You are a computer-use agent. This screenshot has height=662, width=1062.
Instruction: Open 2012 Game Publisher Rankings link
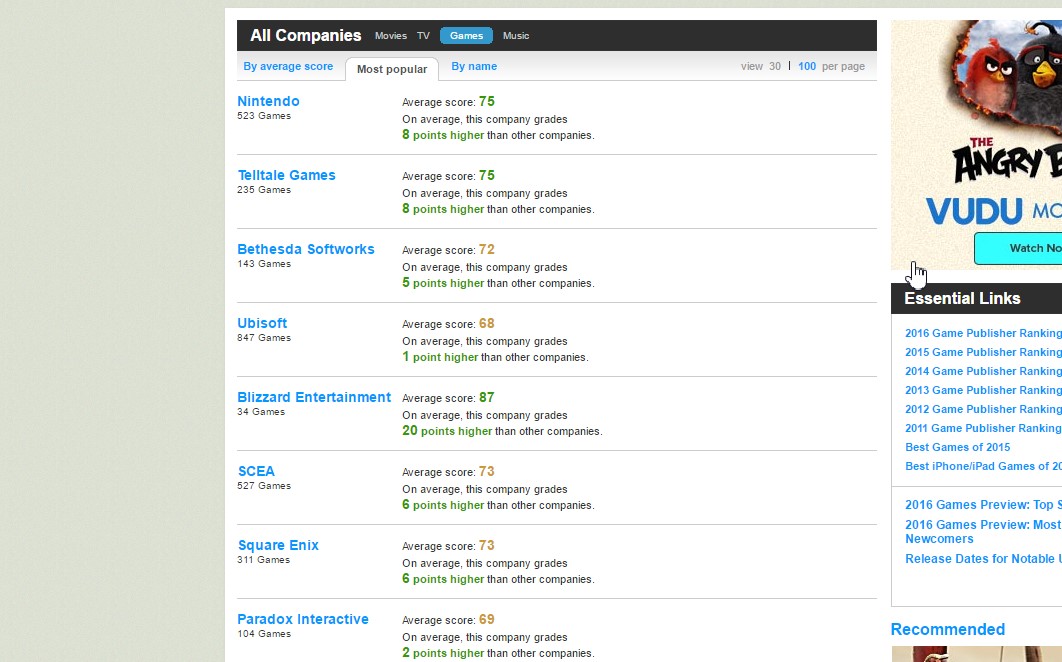(x=983, y=409)
